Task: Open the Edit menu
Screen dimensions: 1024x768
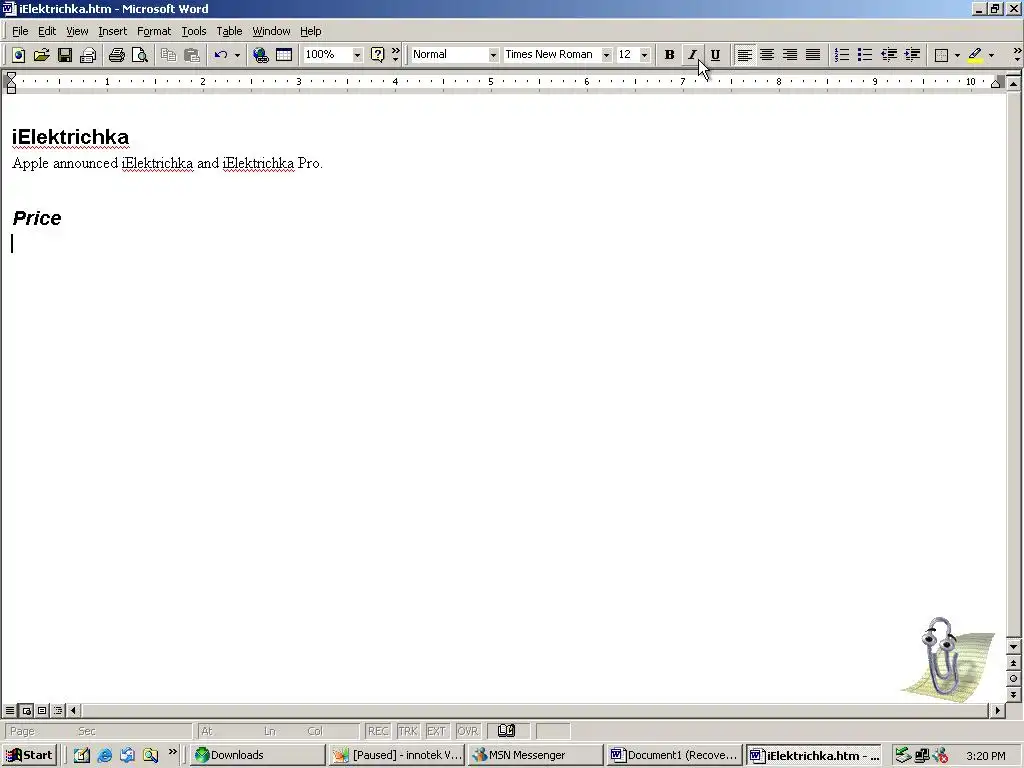Action: pyautogui.click(x=47, y=31)
